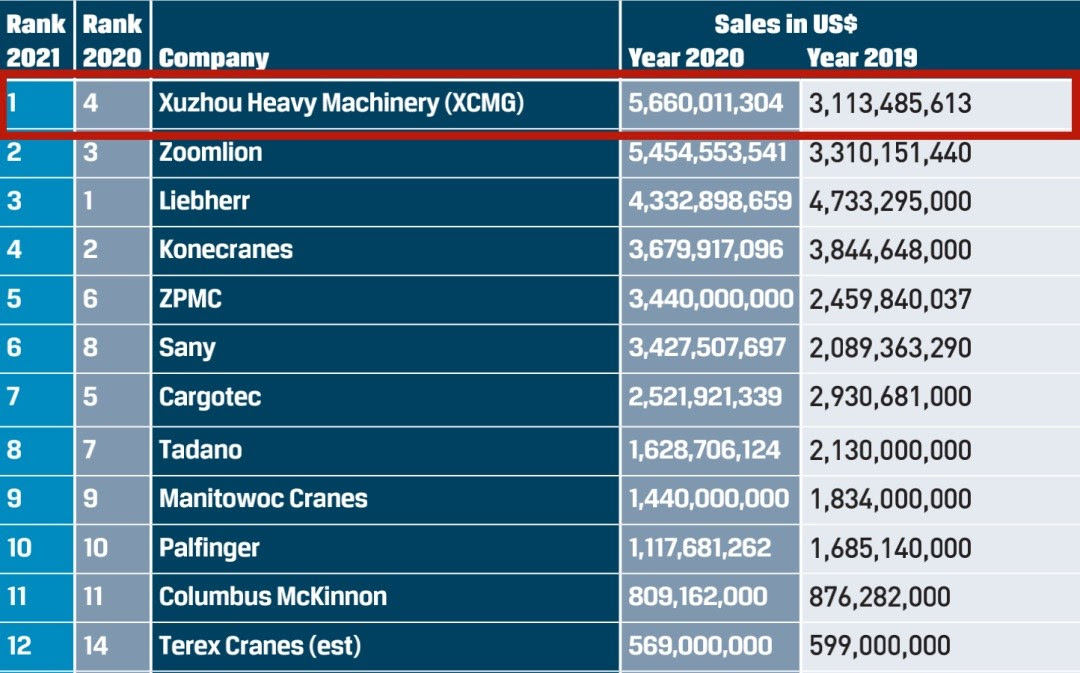Click the Palfinger company name
Screen dimensions: 1080x673
coord(209,548)
